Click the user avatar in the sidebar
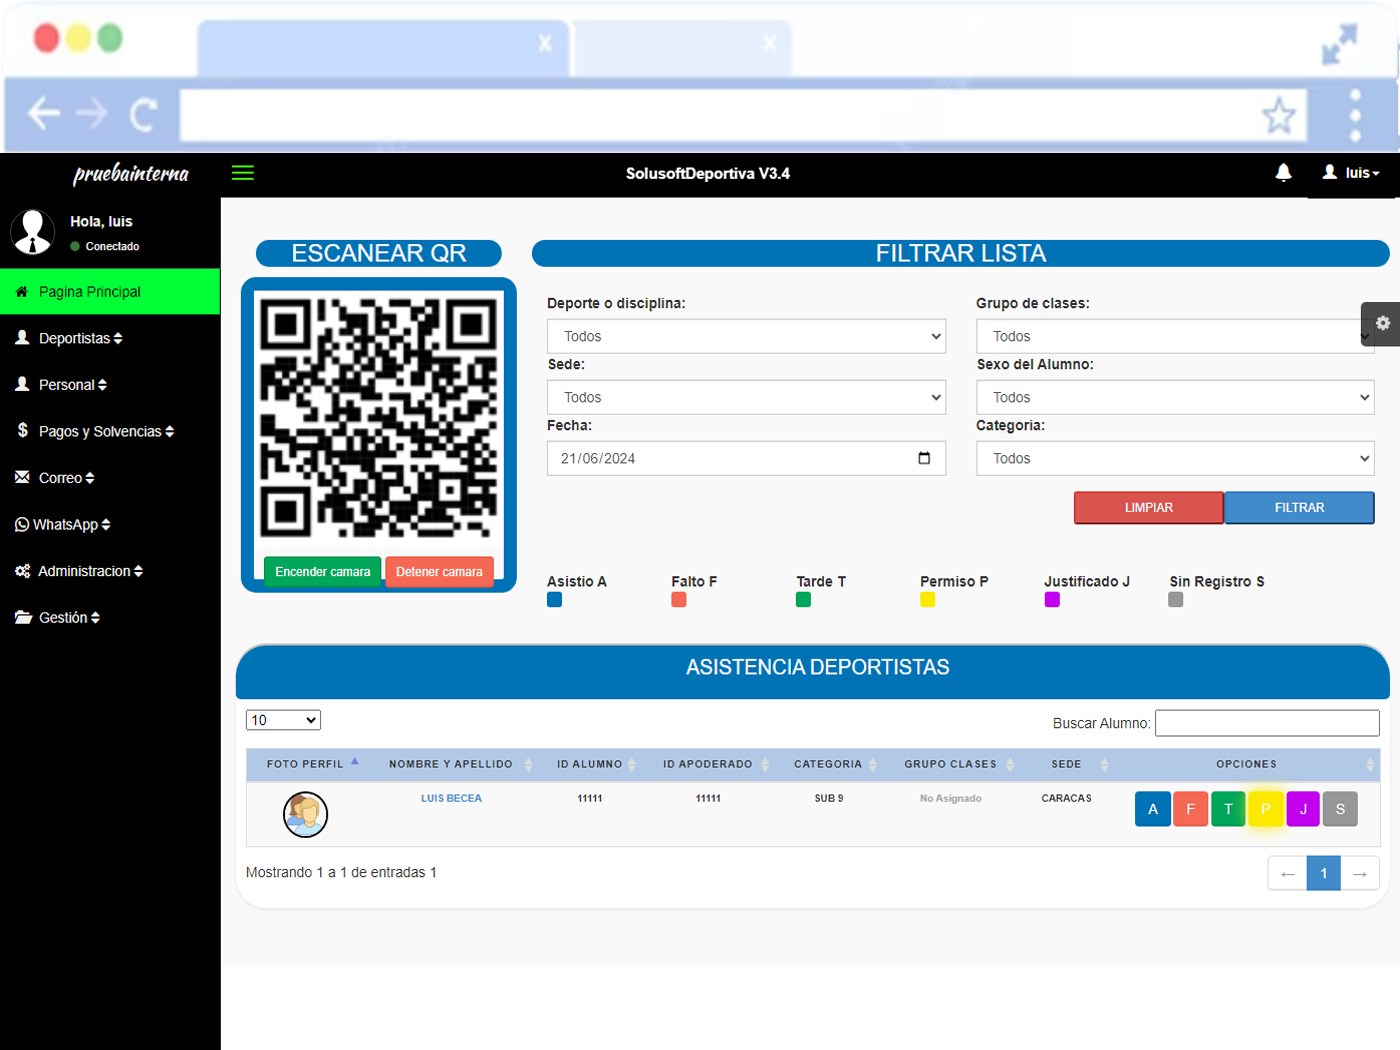 click(32, 232)
